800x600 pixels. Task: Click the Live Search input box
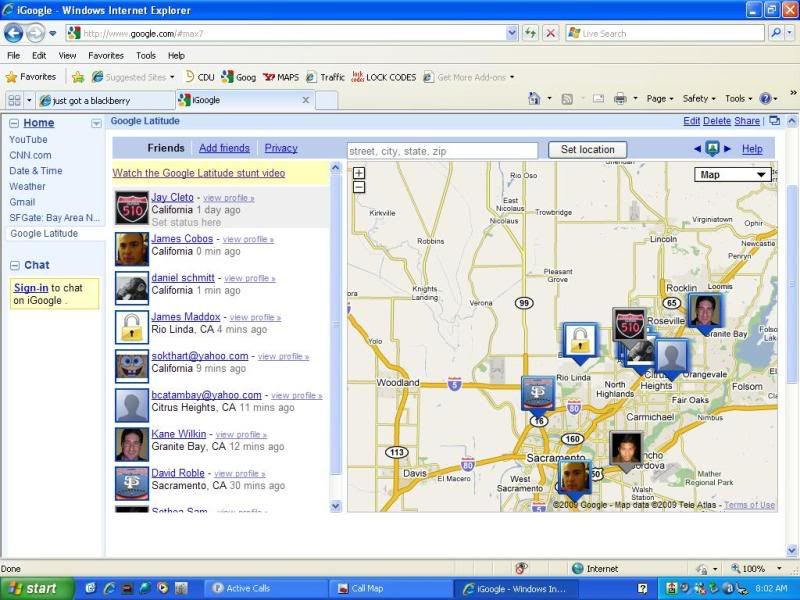pos(665,34)
